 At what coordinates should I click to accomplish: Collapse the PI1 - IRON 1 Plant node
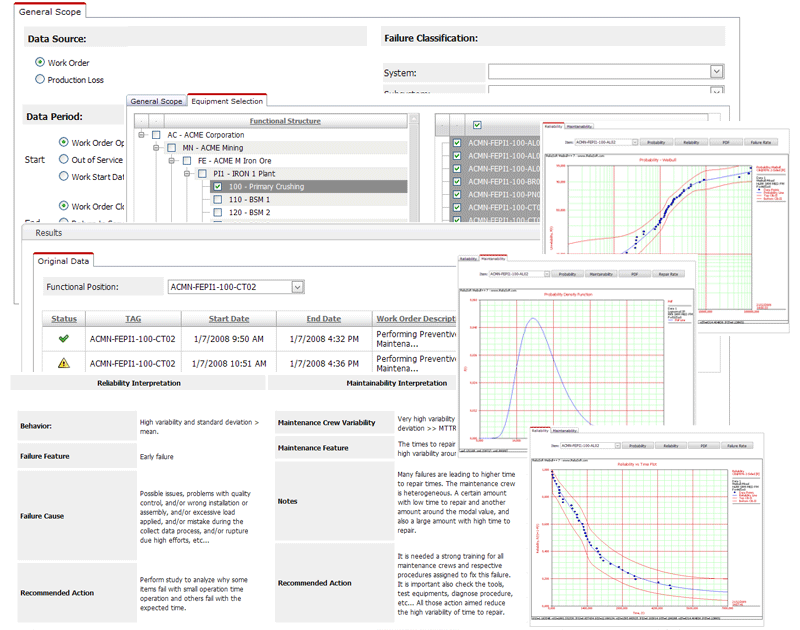click(x=188, y=174)
